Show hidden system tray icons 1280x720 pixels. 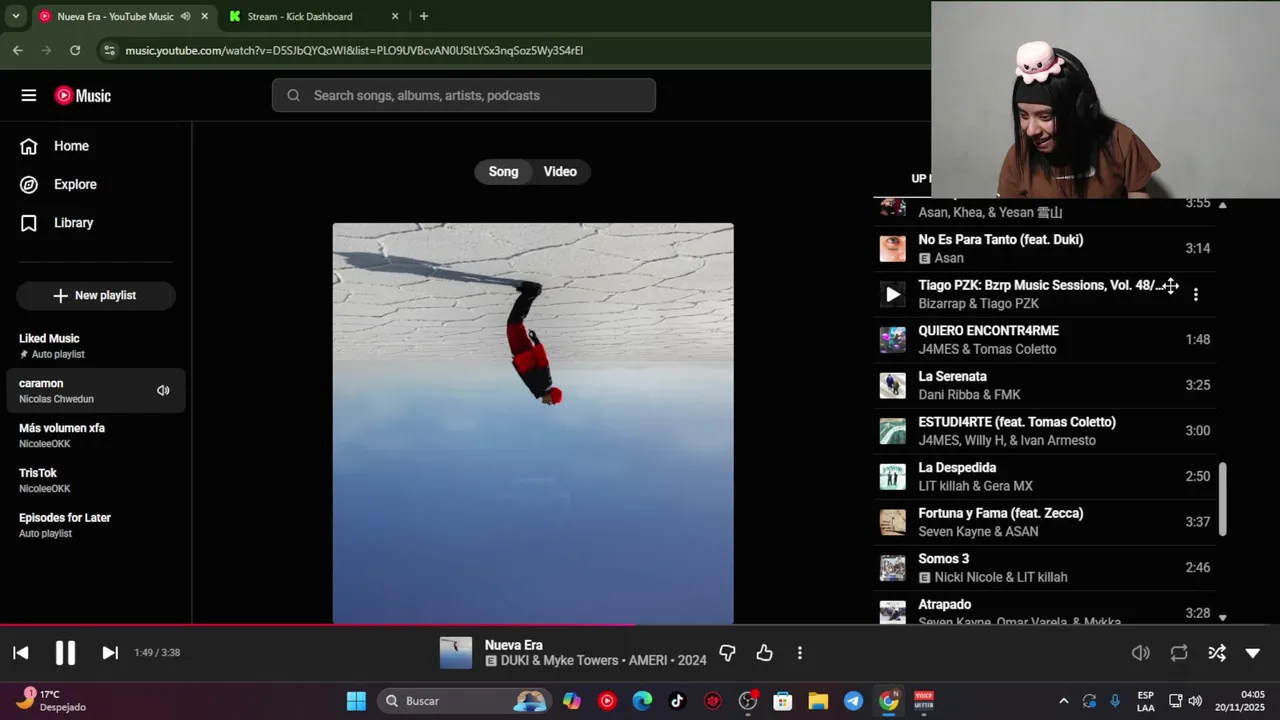click(x=1063, y=701)
